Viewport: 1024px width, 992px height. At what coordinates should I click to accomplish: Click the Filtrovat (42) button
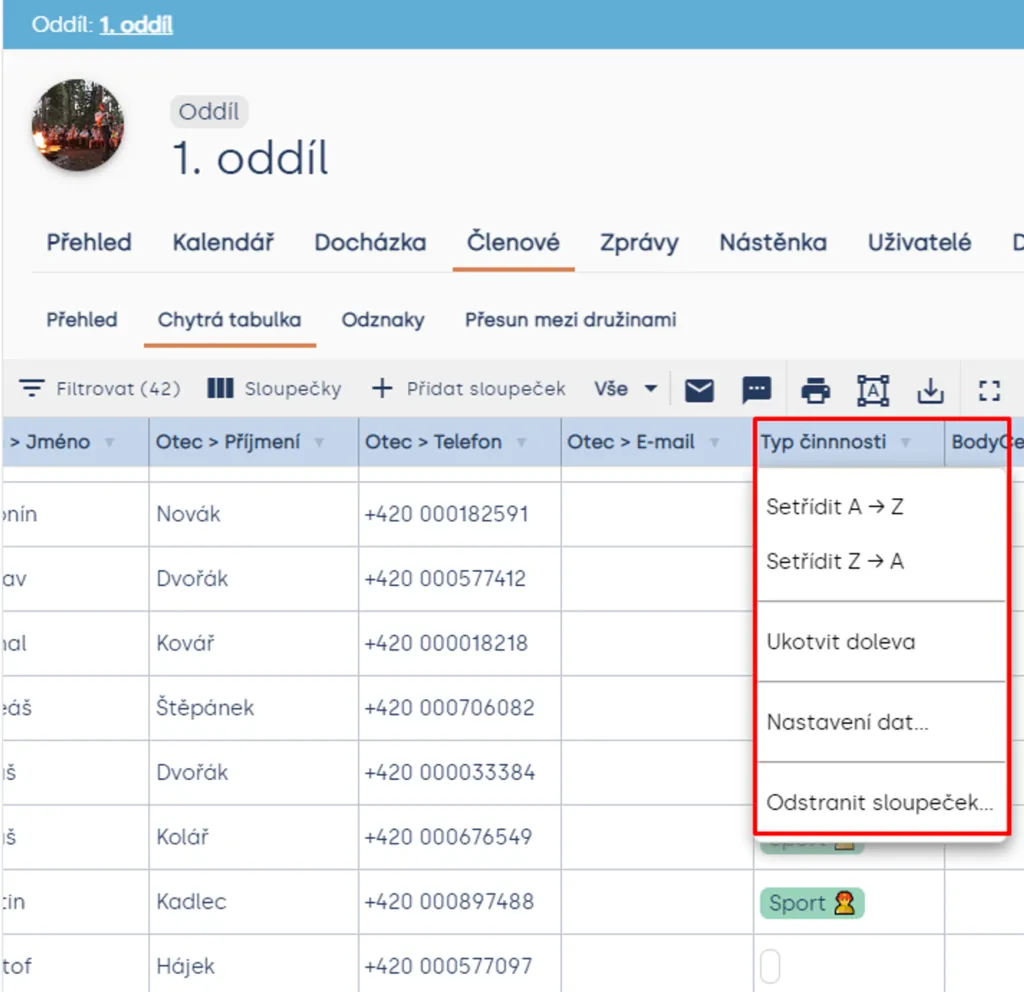(99, 389)
